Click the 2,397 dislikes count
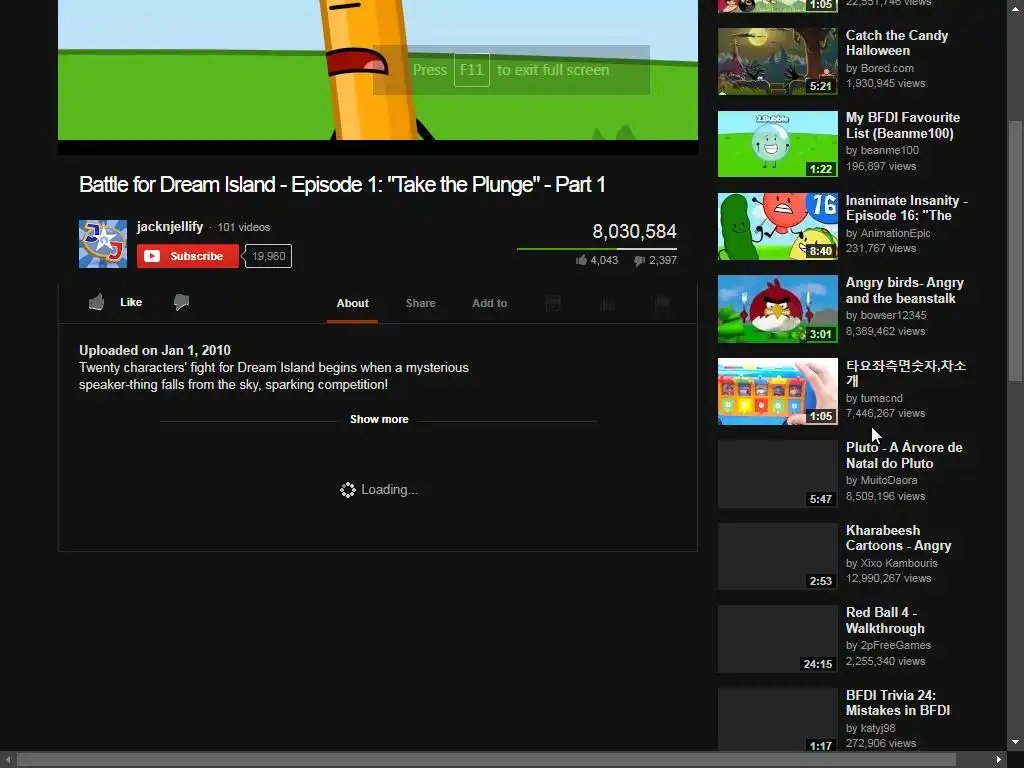This screenshot has width=1024, height=768. [656, 260]
